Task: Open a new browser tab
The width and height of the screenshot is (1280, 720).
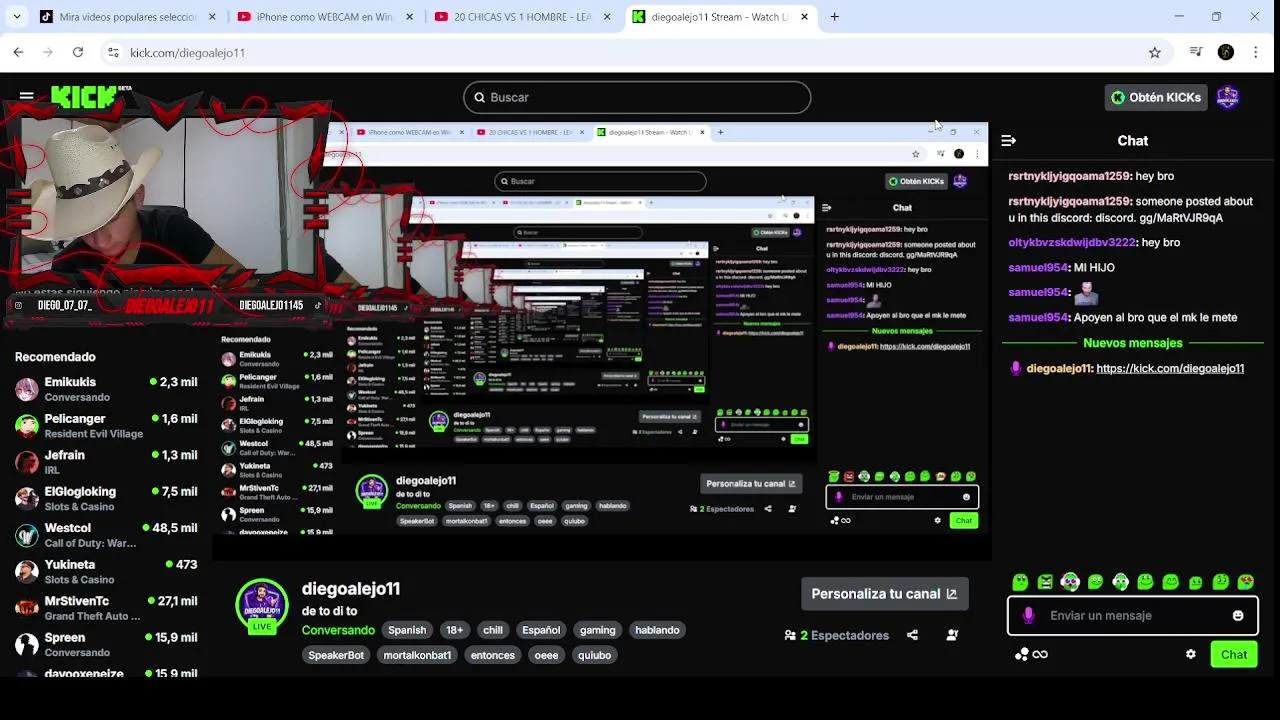Action: 834,16
